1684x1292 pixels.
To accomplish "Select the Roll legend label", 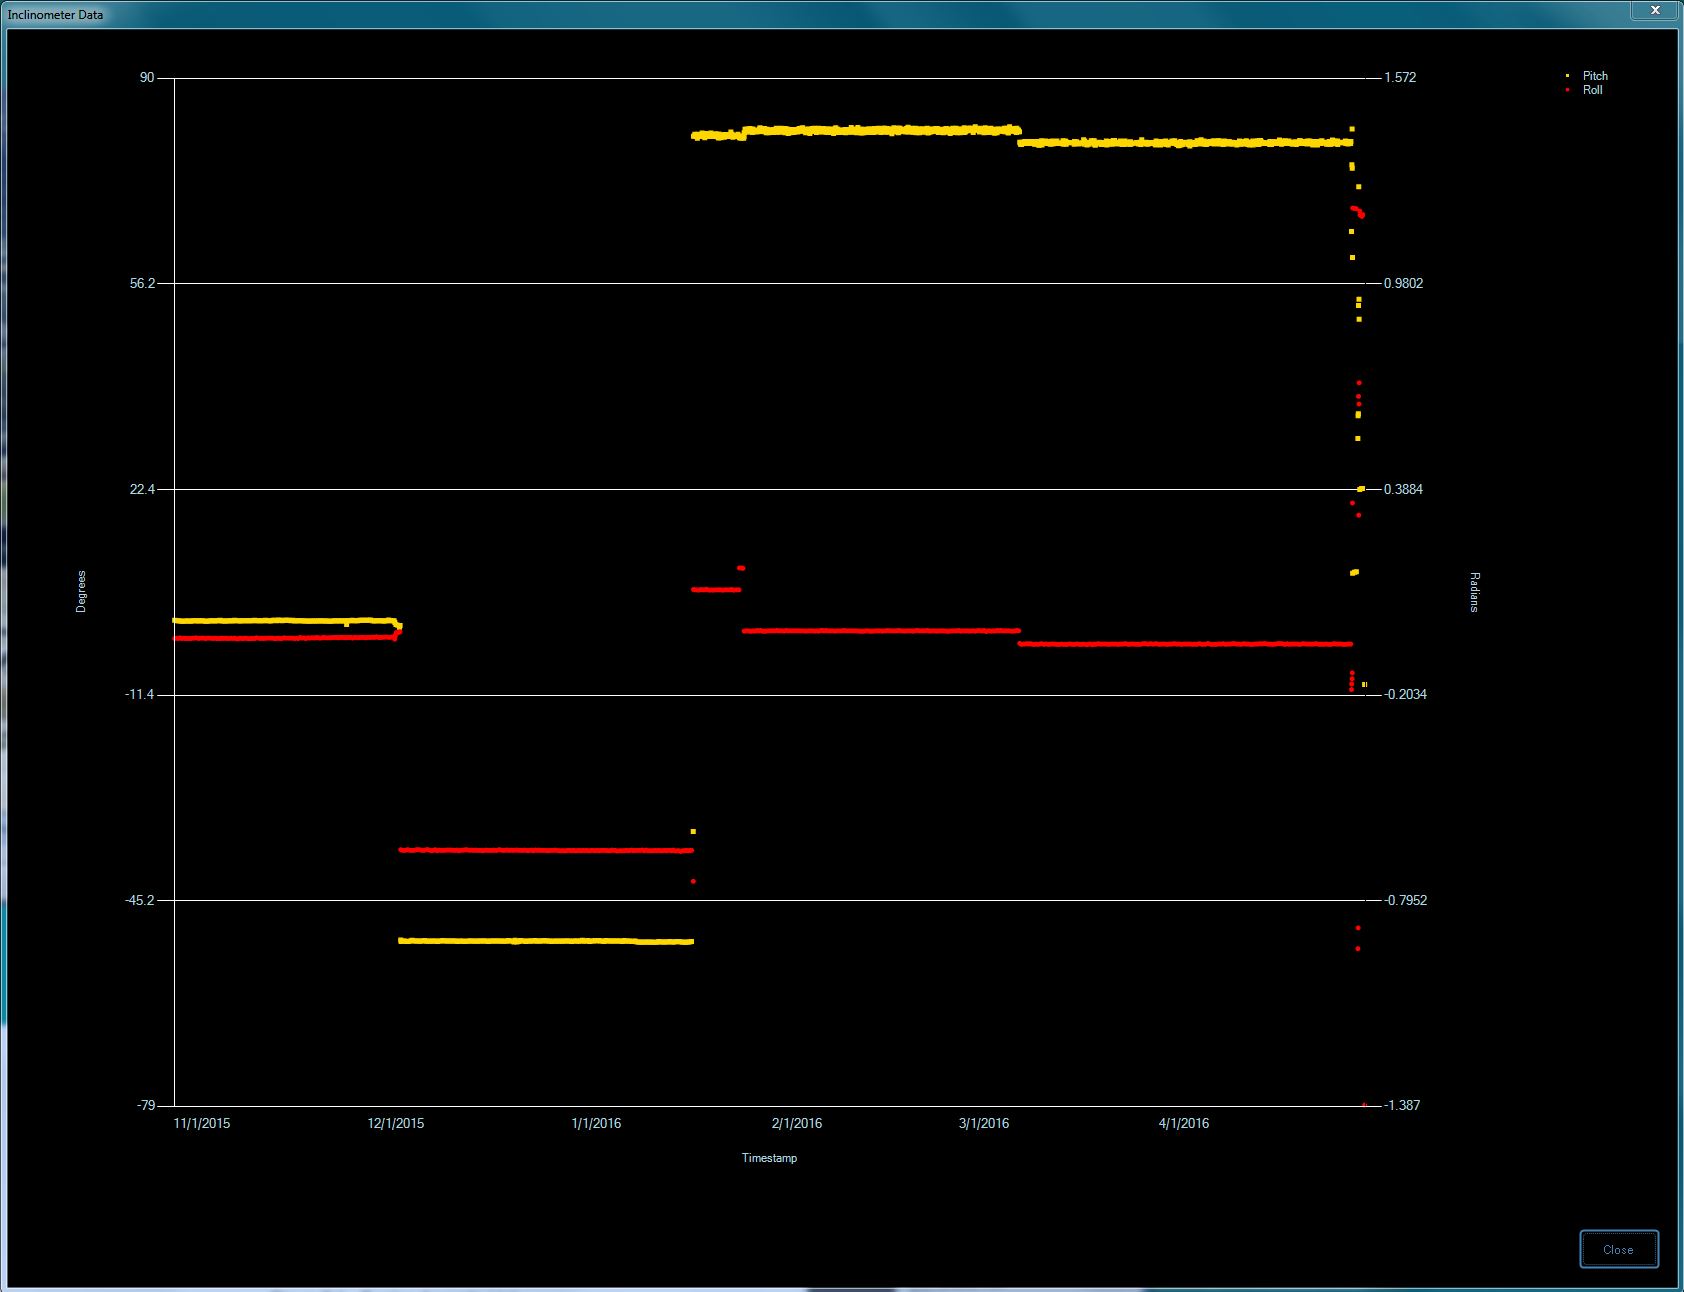I will pos(1592,90).
